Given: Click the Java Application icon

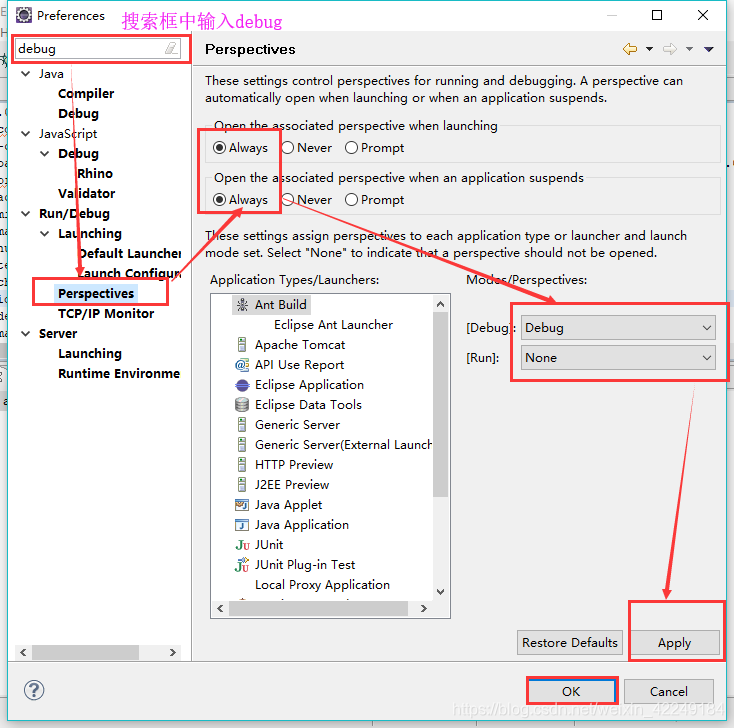Looking at the screenshot, I should pos(242,525).
